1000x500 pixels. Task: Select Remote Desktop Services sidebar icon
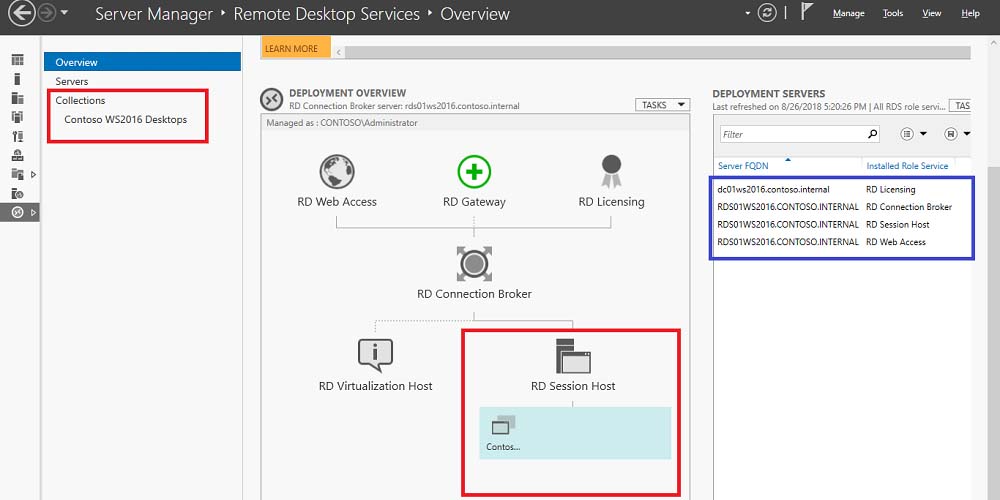click(17, 212)
